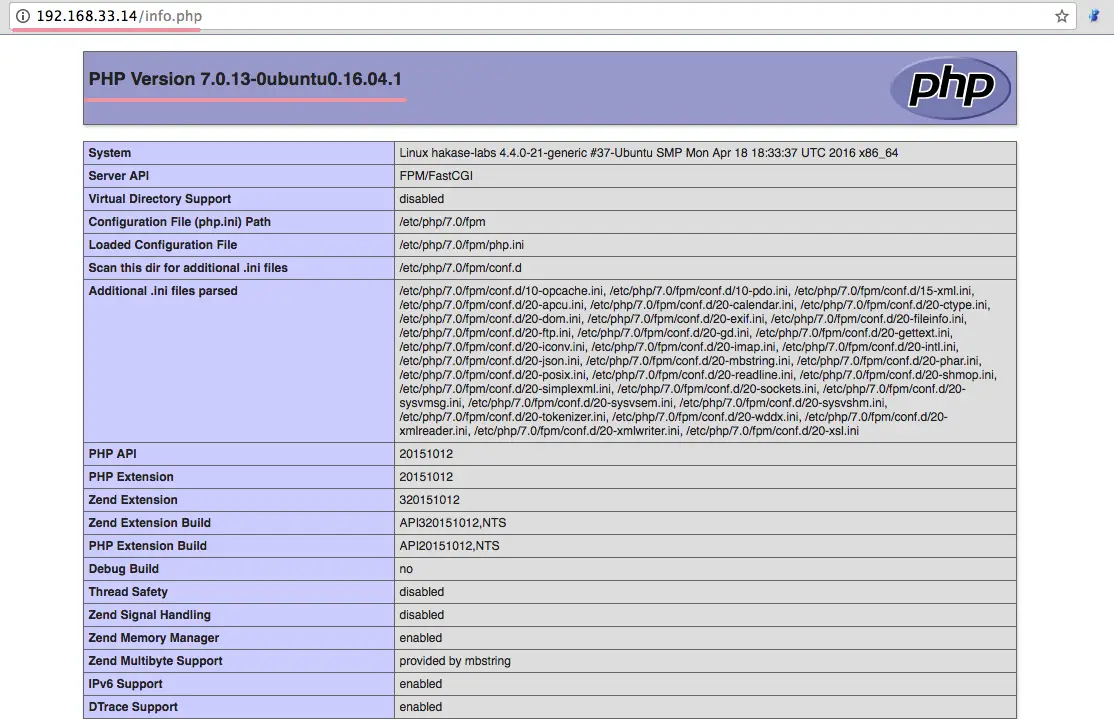Click the Zend Memory Manager label

click(153, 638)
